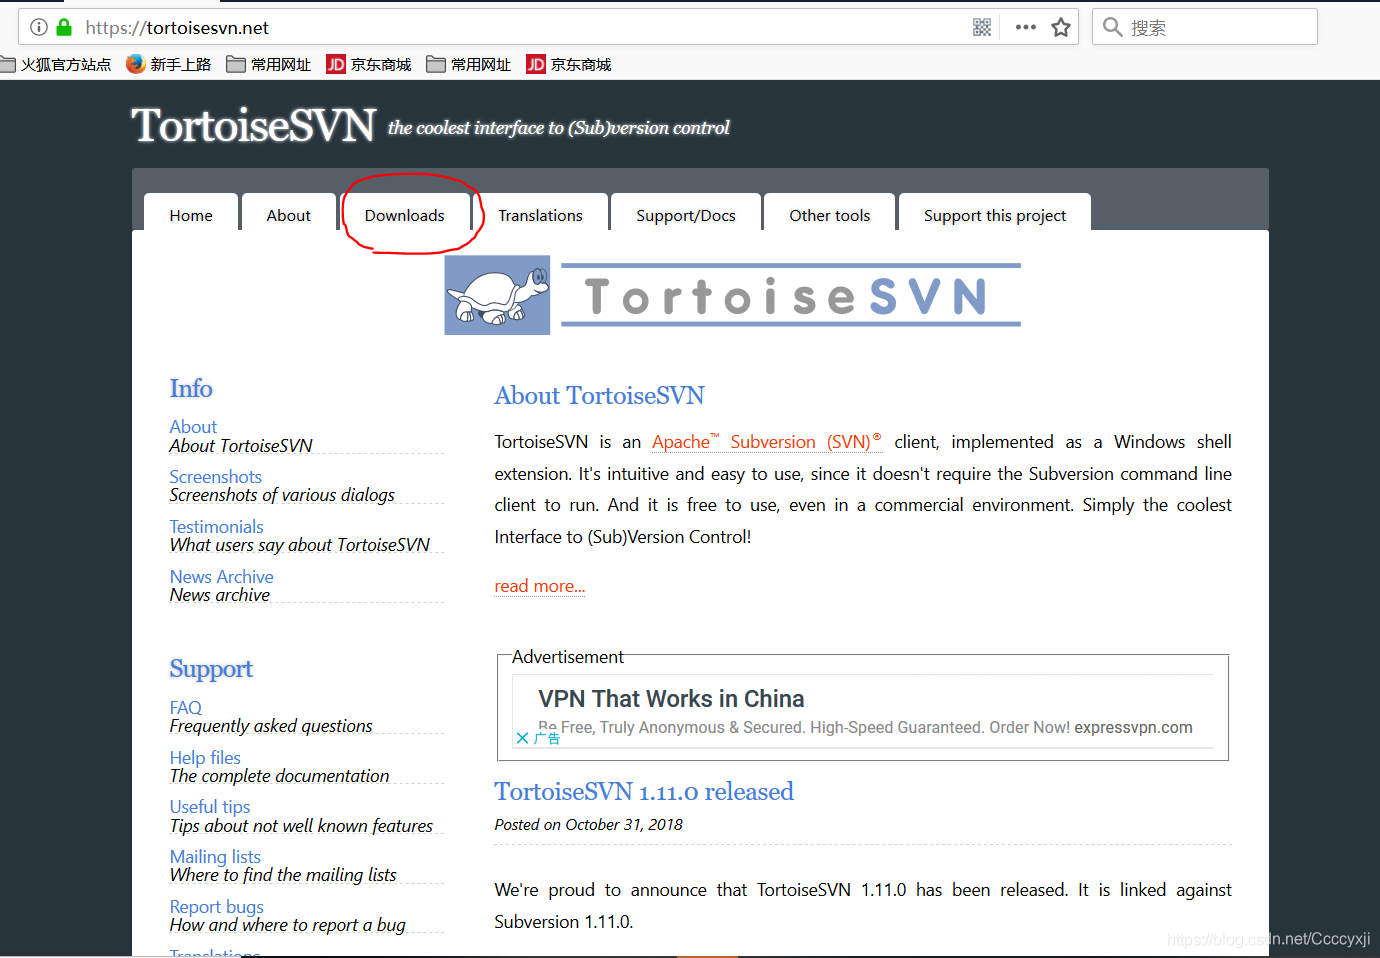Open the Useful tips link
The width and height of the screenshot is (1380, 958).
click(x=210, y=807)
